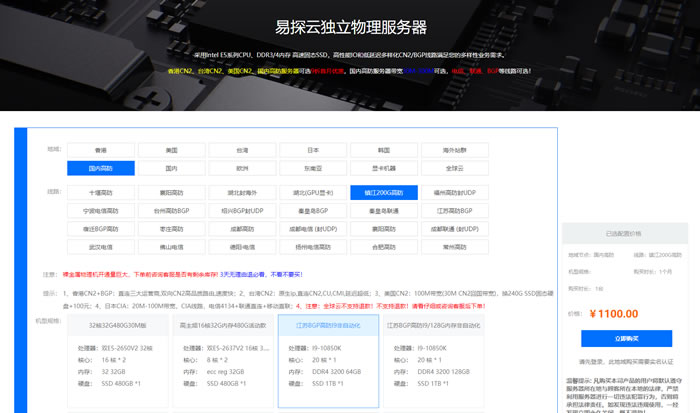Select the 秦皇岛联通 line

click(x=384, y=211)
